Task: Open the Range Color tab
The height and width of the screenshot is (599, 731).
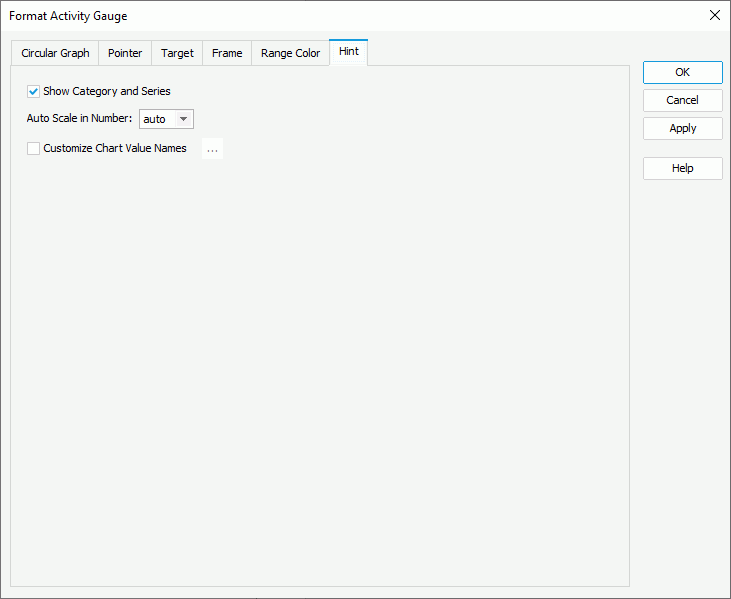Action: coord(290,53)
